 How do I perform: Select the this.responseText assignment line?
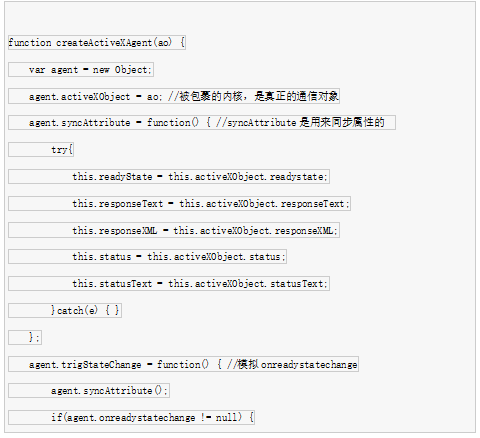tap(179, 204)
